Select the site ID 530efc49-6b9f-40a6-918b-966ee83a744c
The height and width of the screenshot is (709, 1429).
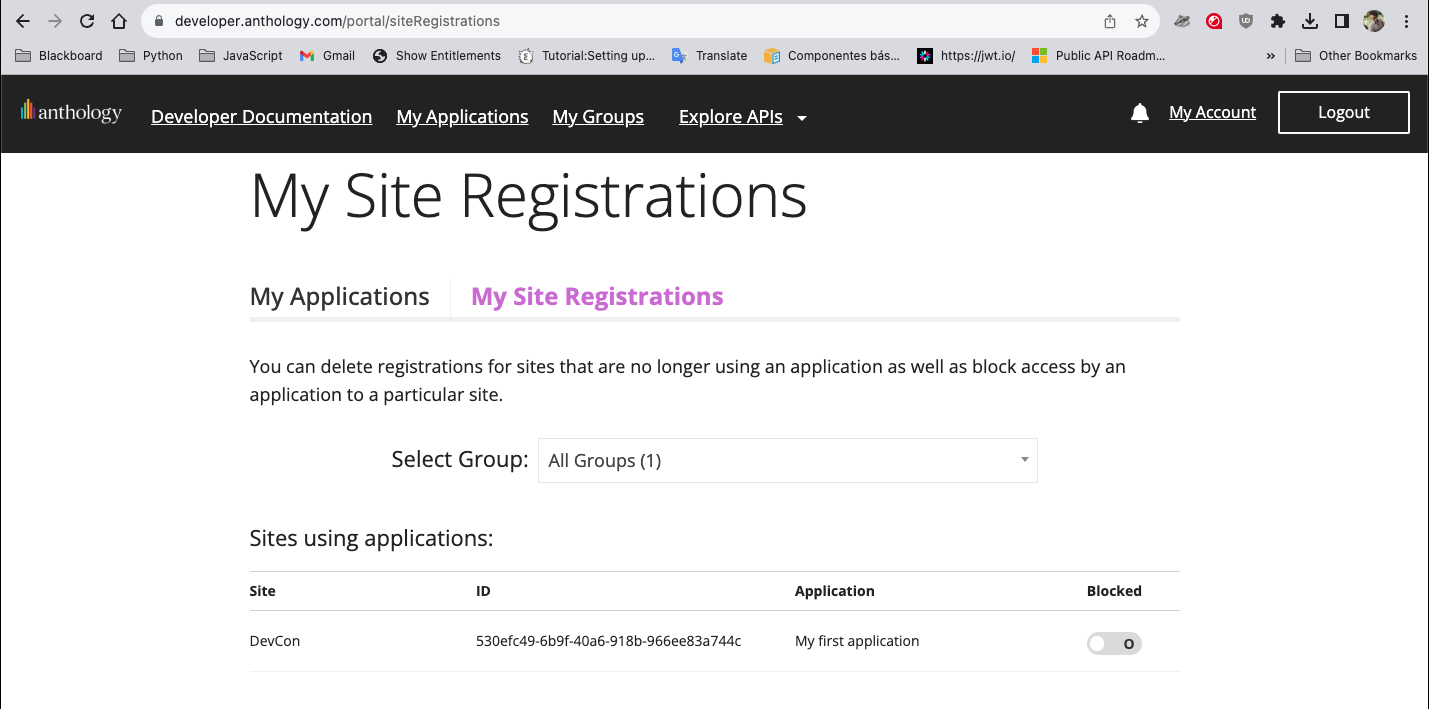tap(608, 641)
